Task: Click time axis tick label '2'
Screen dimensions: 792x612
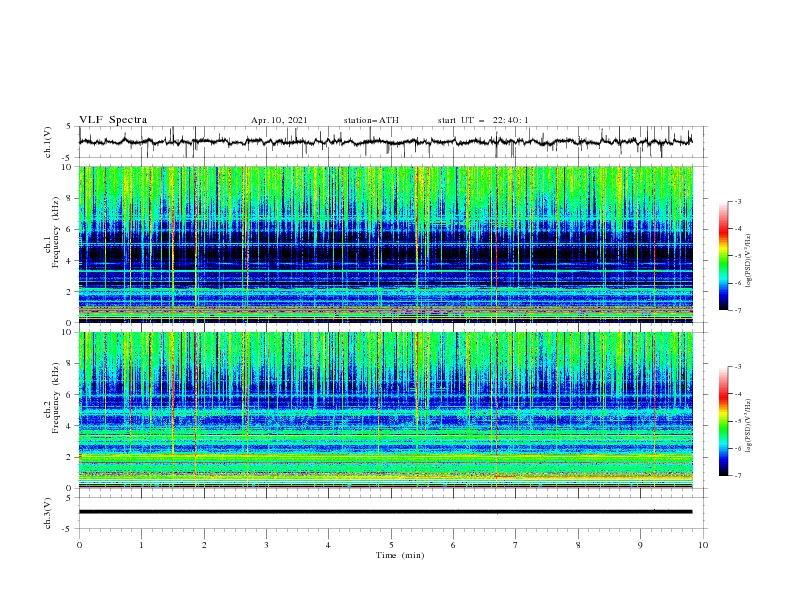Action: (204, 545)
